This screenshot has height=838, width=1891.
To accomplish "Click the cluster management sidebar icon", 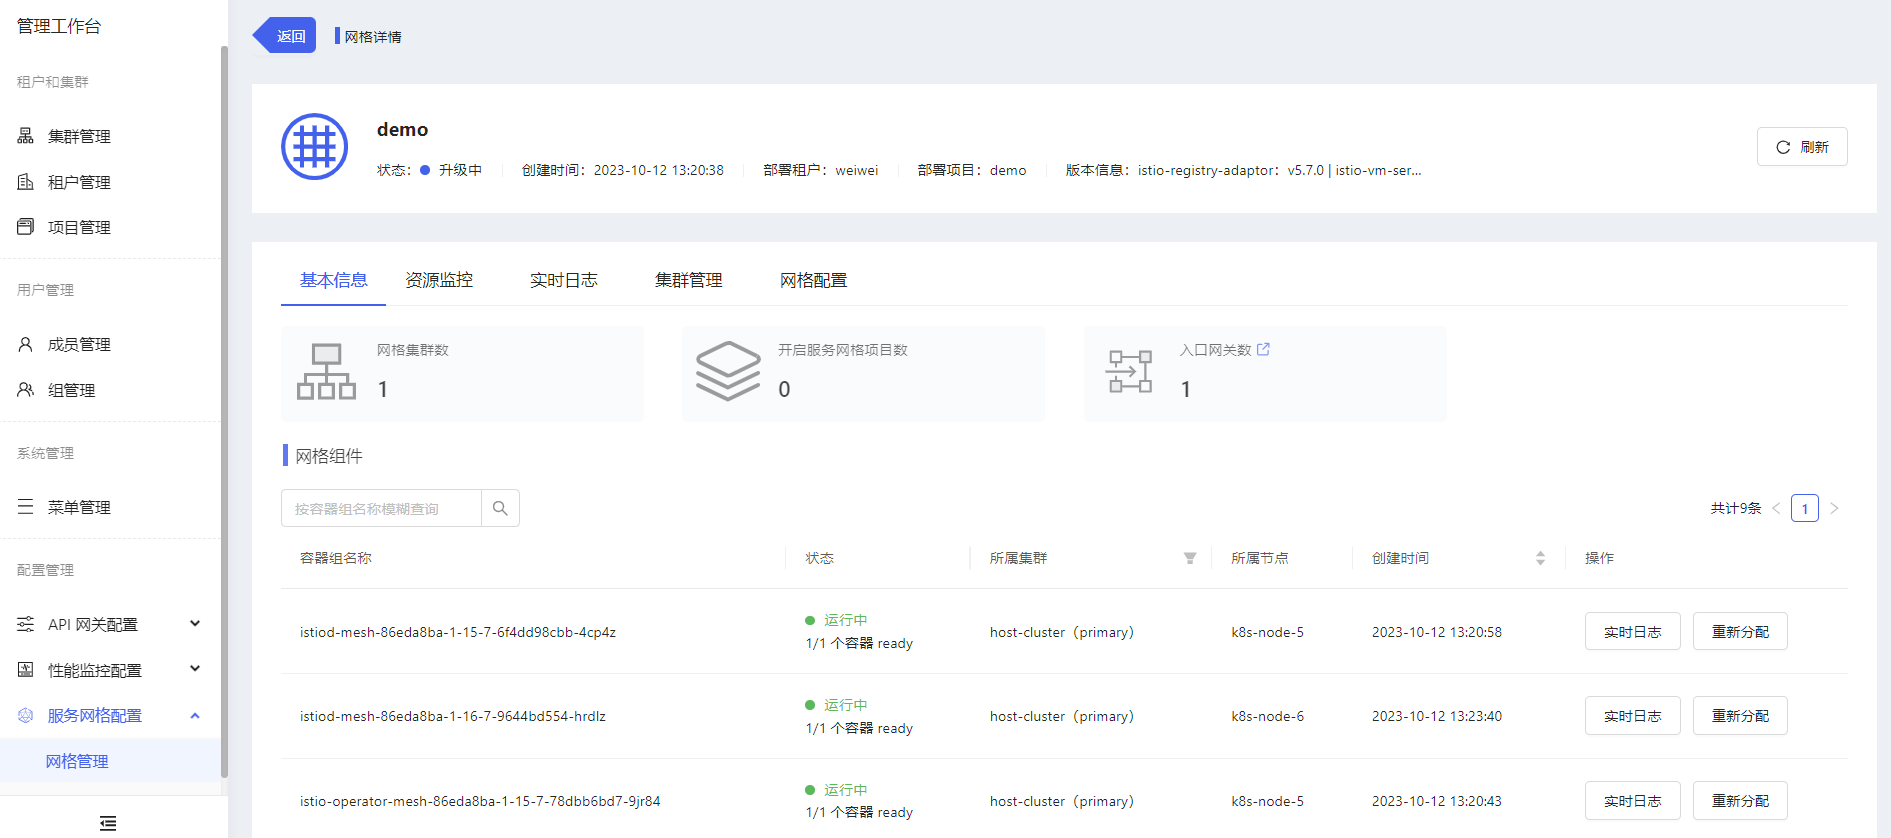I will [x=26, y=136].
